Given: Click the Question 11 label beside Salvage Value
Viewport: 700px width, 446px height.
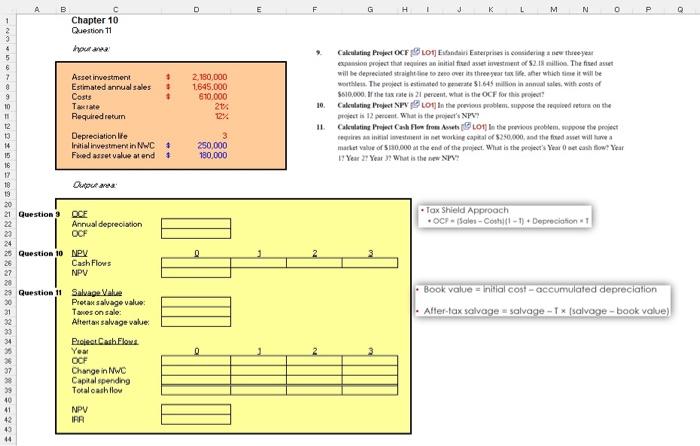Looking at the screenshot, I should tap(40, 292).
